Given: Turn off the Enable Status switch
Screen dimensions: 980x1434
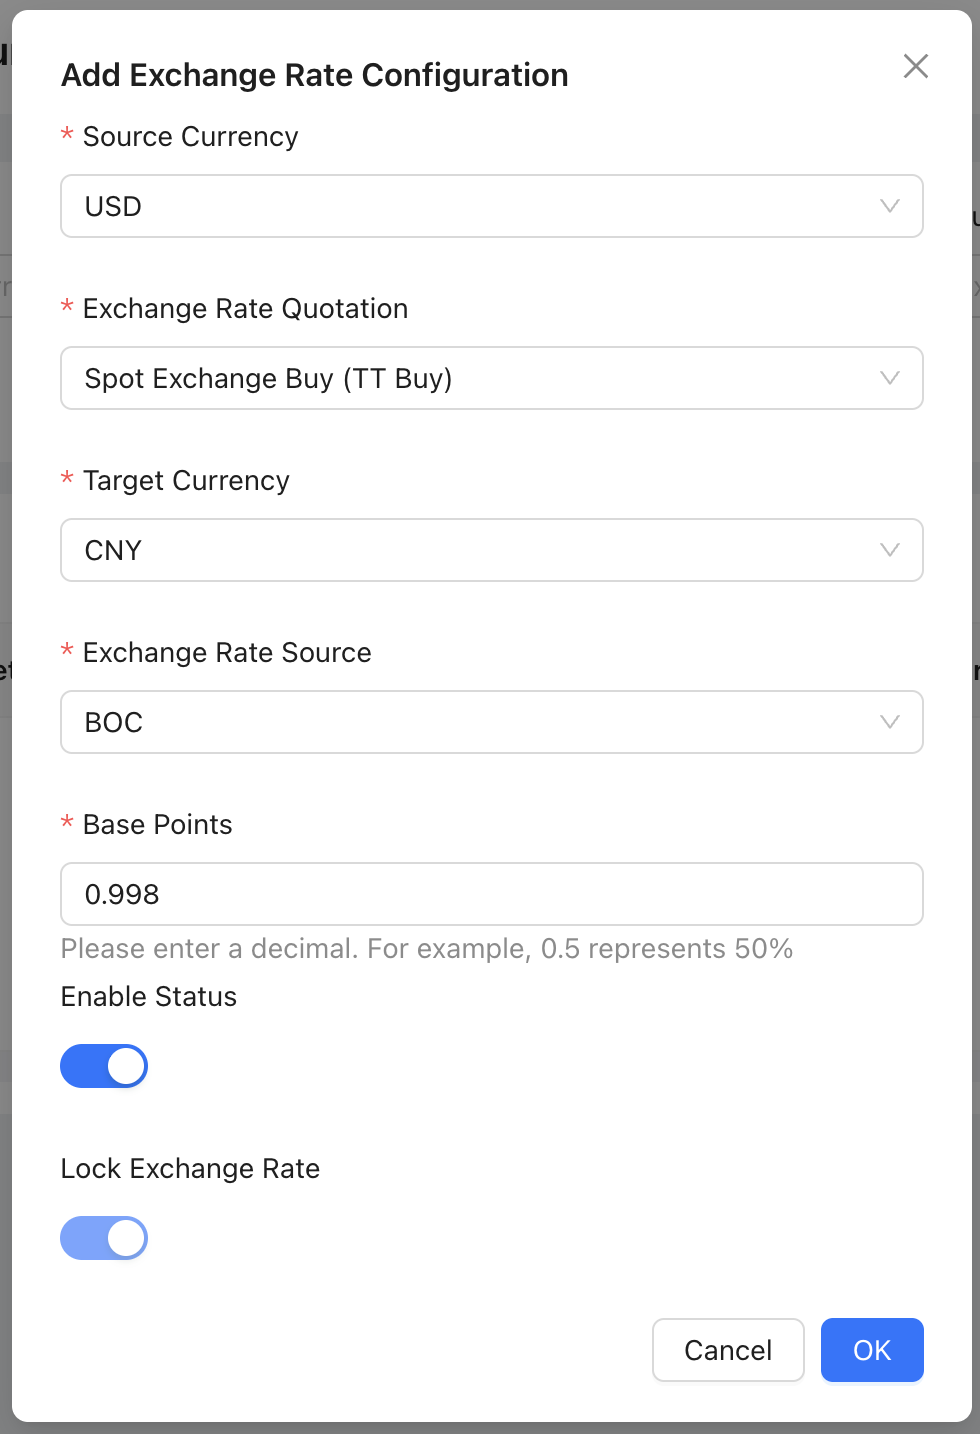Looking at the screenshot, I should [104, 1066].
